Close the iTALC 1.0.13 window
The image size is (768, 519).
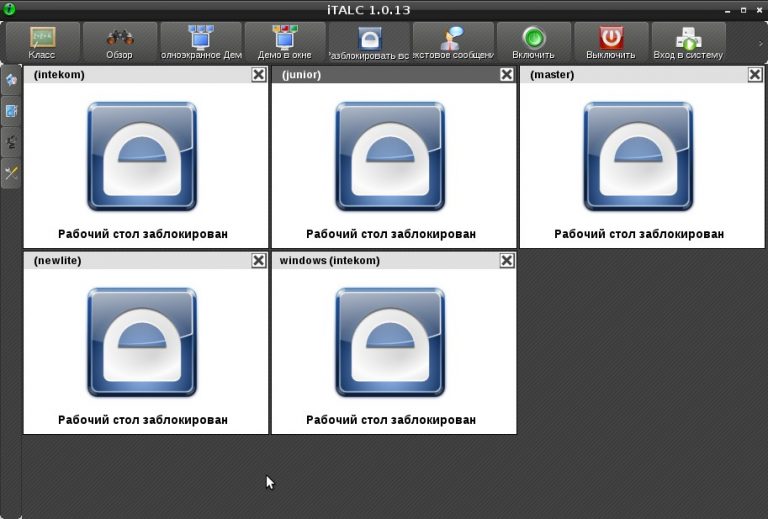(x=759, y=10)
